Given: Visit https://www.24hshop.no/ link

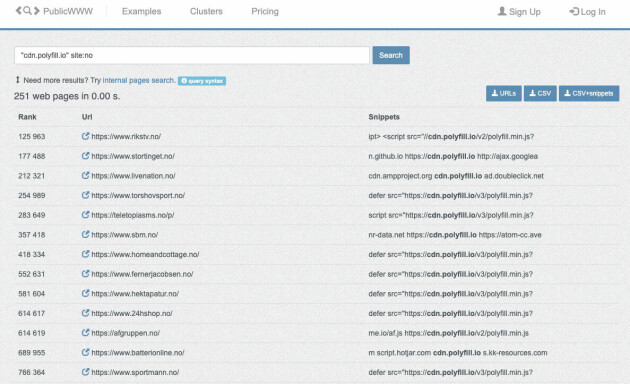Looking at the screenshot, I should [132, 314].
